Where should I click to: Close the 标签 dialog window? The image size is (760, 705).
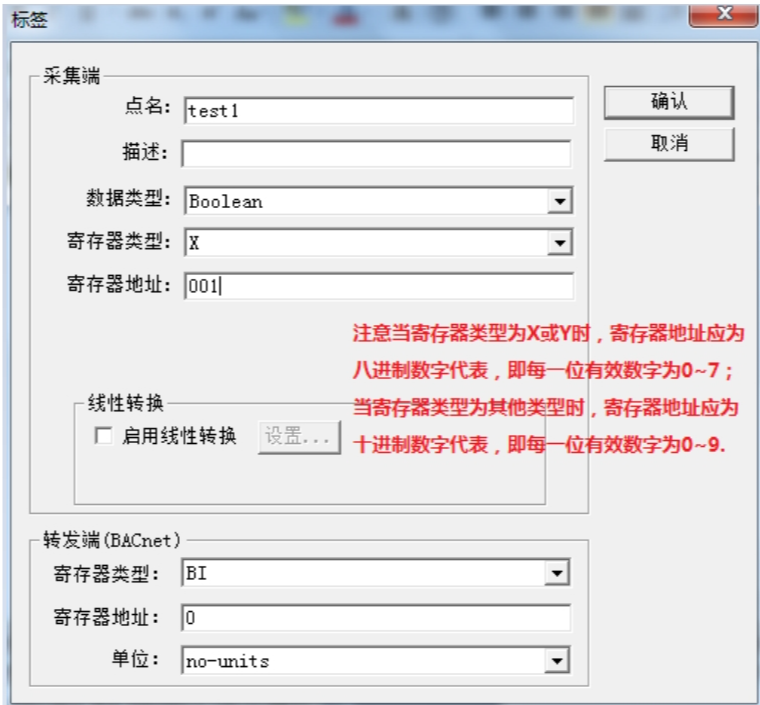click(724, 15)
